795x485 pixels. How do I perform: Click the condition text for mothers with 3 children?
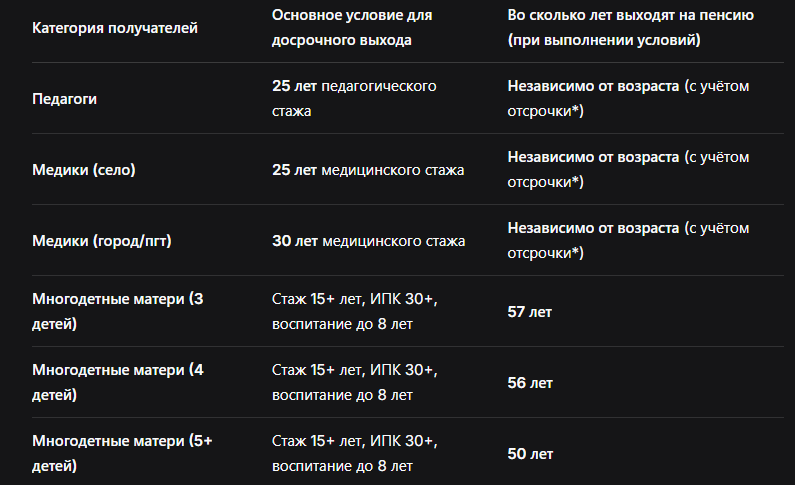[x=354, y=311]
